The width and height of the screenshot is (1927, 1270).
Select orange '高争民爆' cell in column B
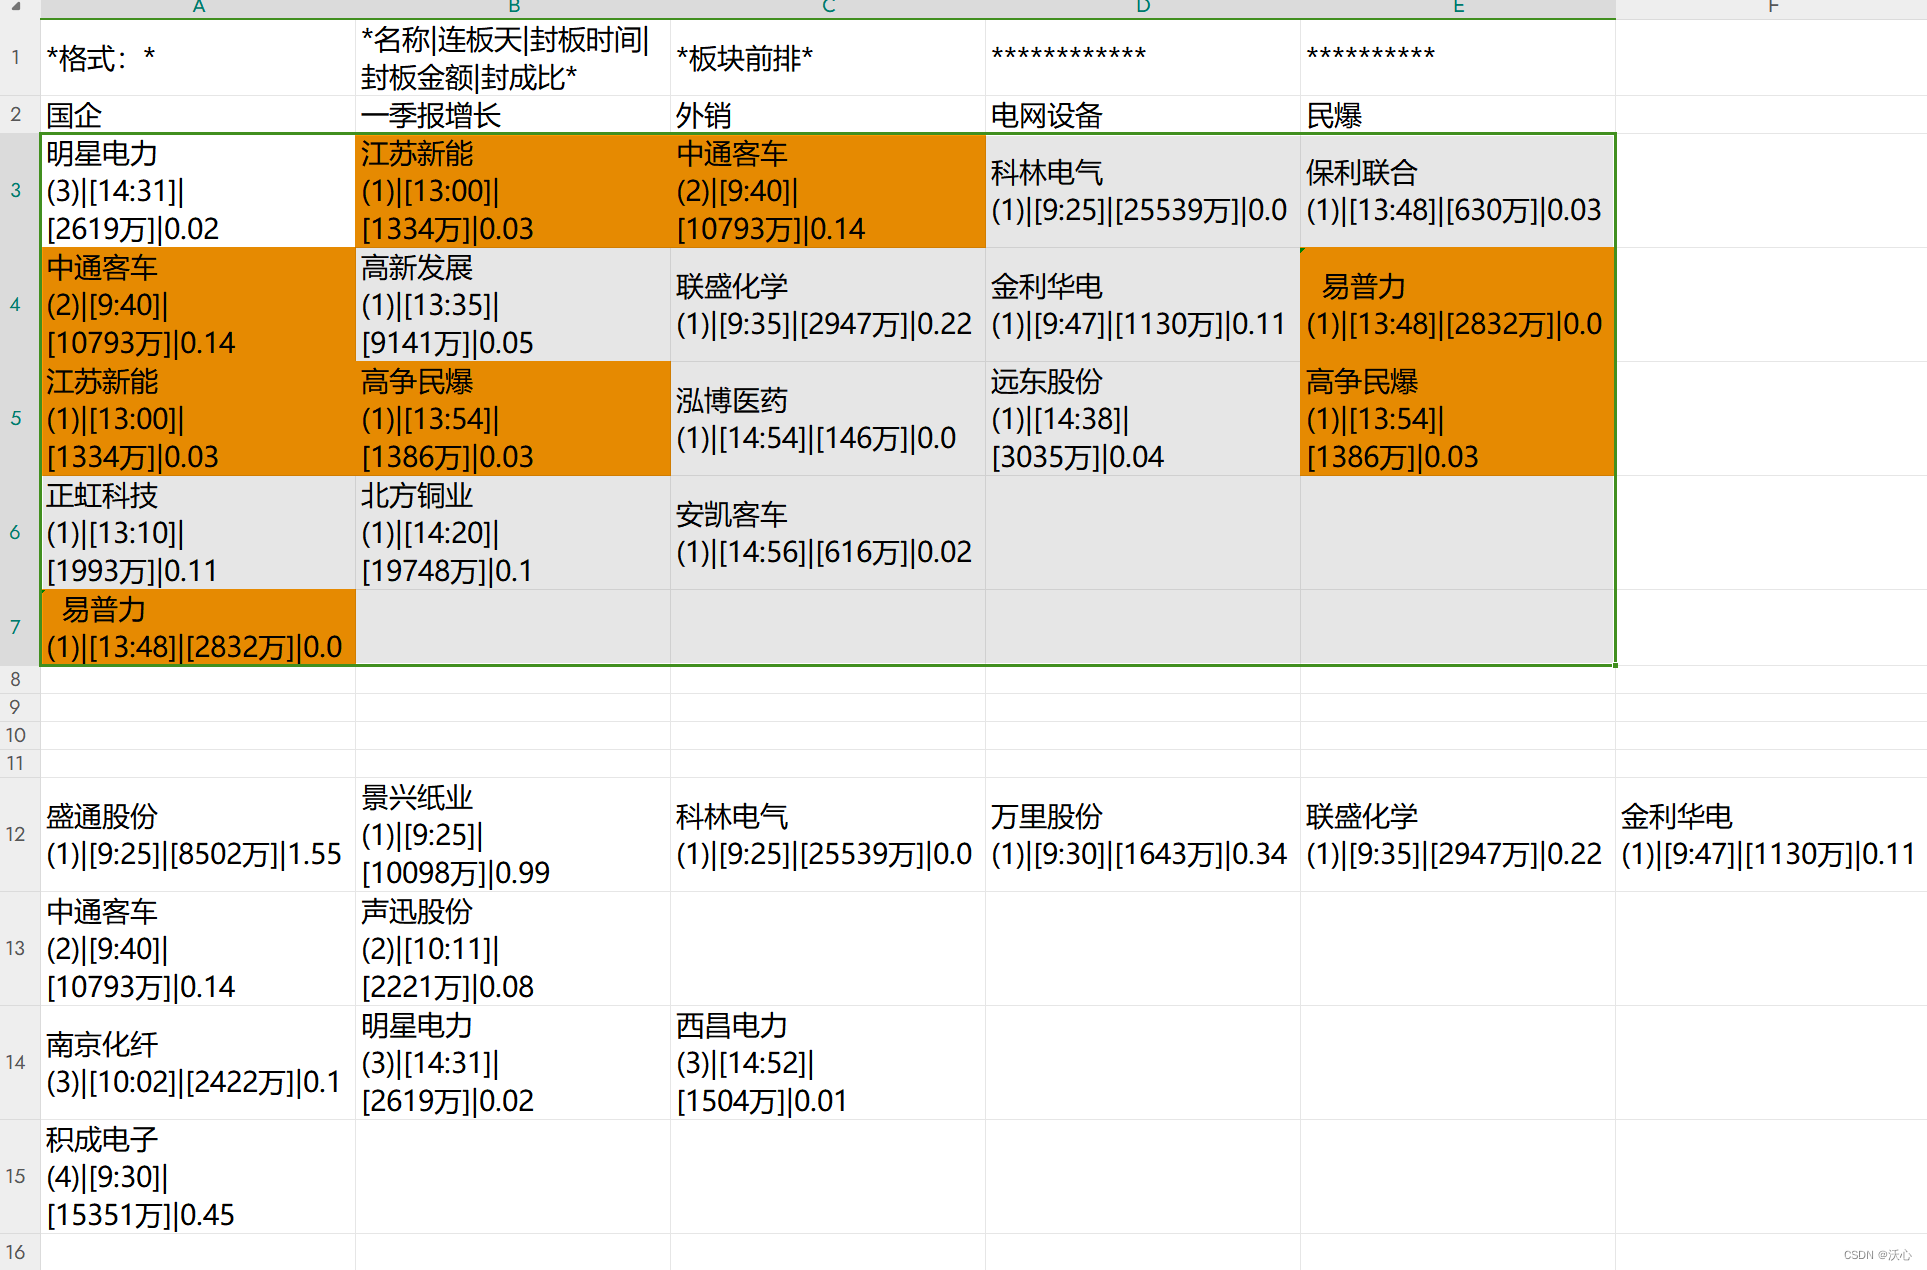513,419
